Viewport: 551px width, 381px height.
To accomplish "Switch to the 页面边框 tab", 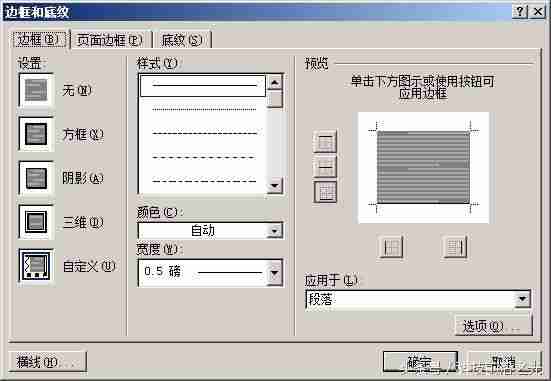I will (110, 40).
